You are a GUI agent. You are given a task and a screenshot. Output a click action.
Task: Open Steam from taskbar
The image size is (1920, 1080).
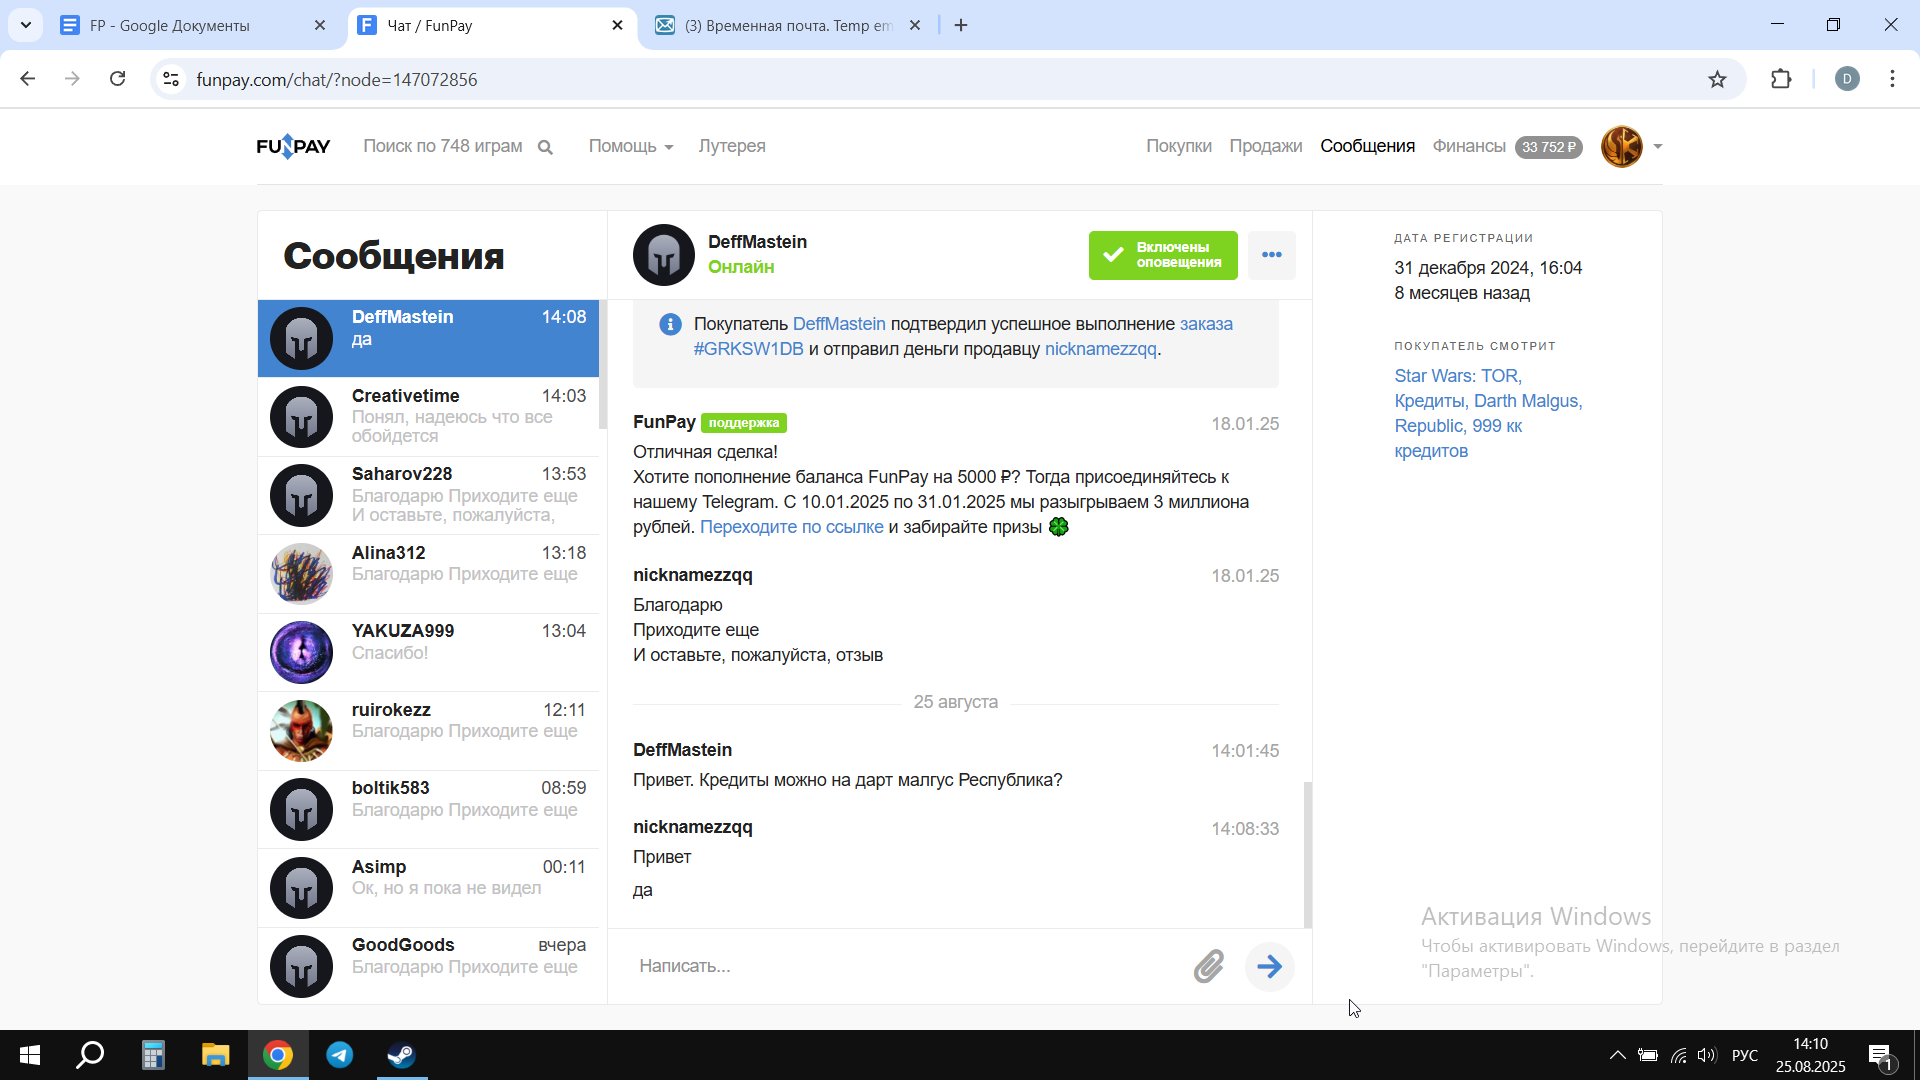coord(402,1055)
